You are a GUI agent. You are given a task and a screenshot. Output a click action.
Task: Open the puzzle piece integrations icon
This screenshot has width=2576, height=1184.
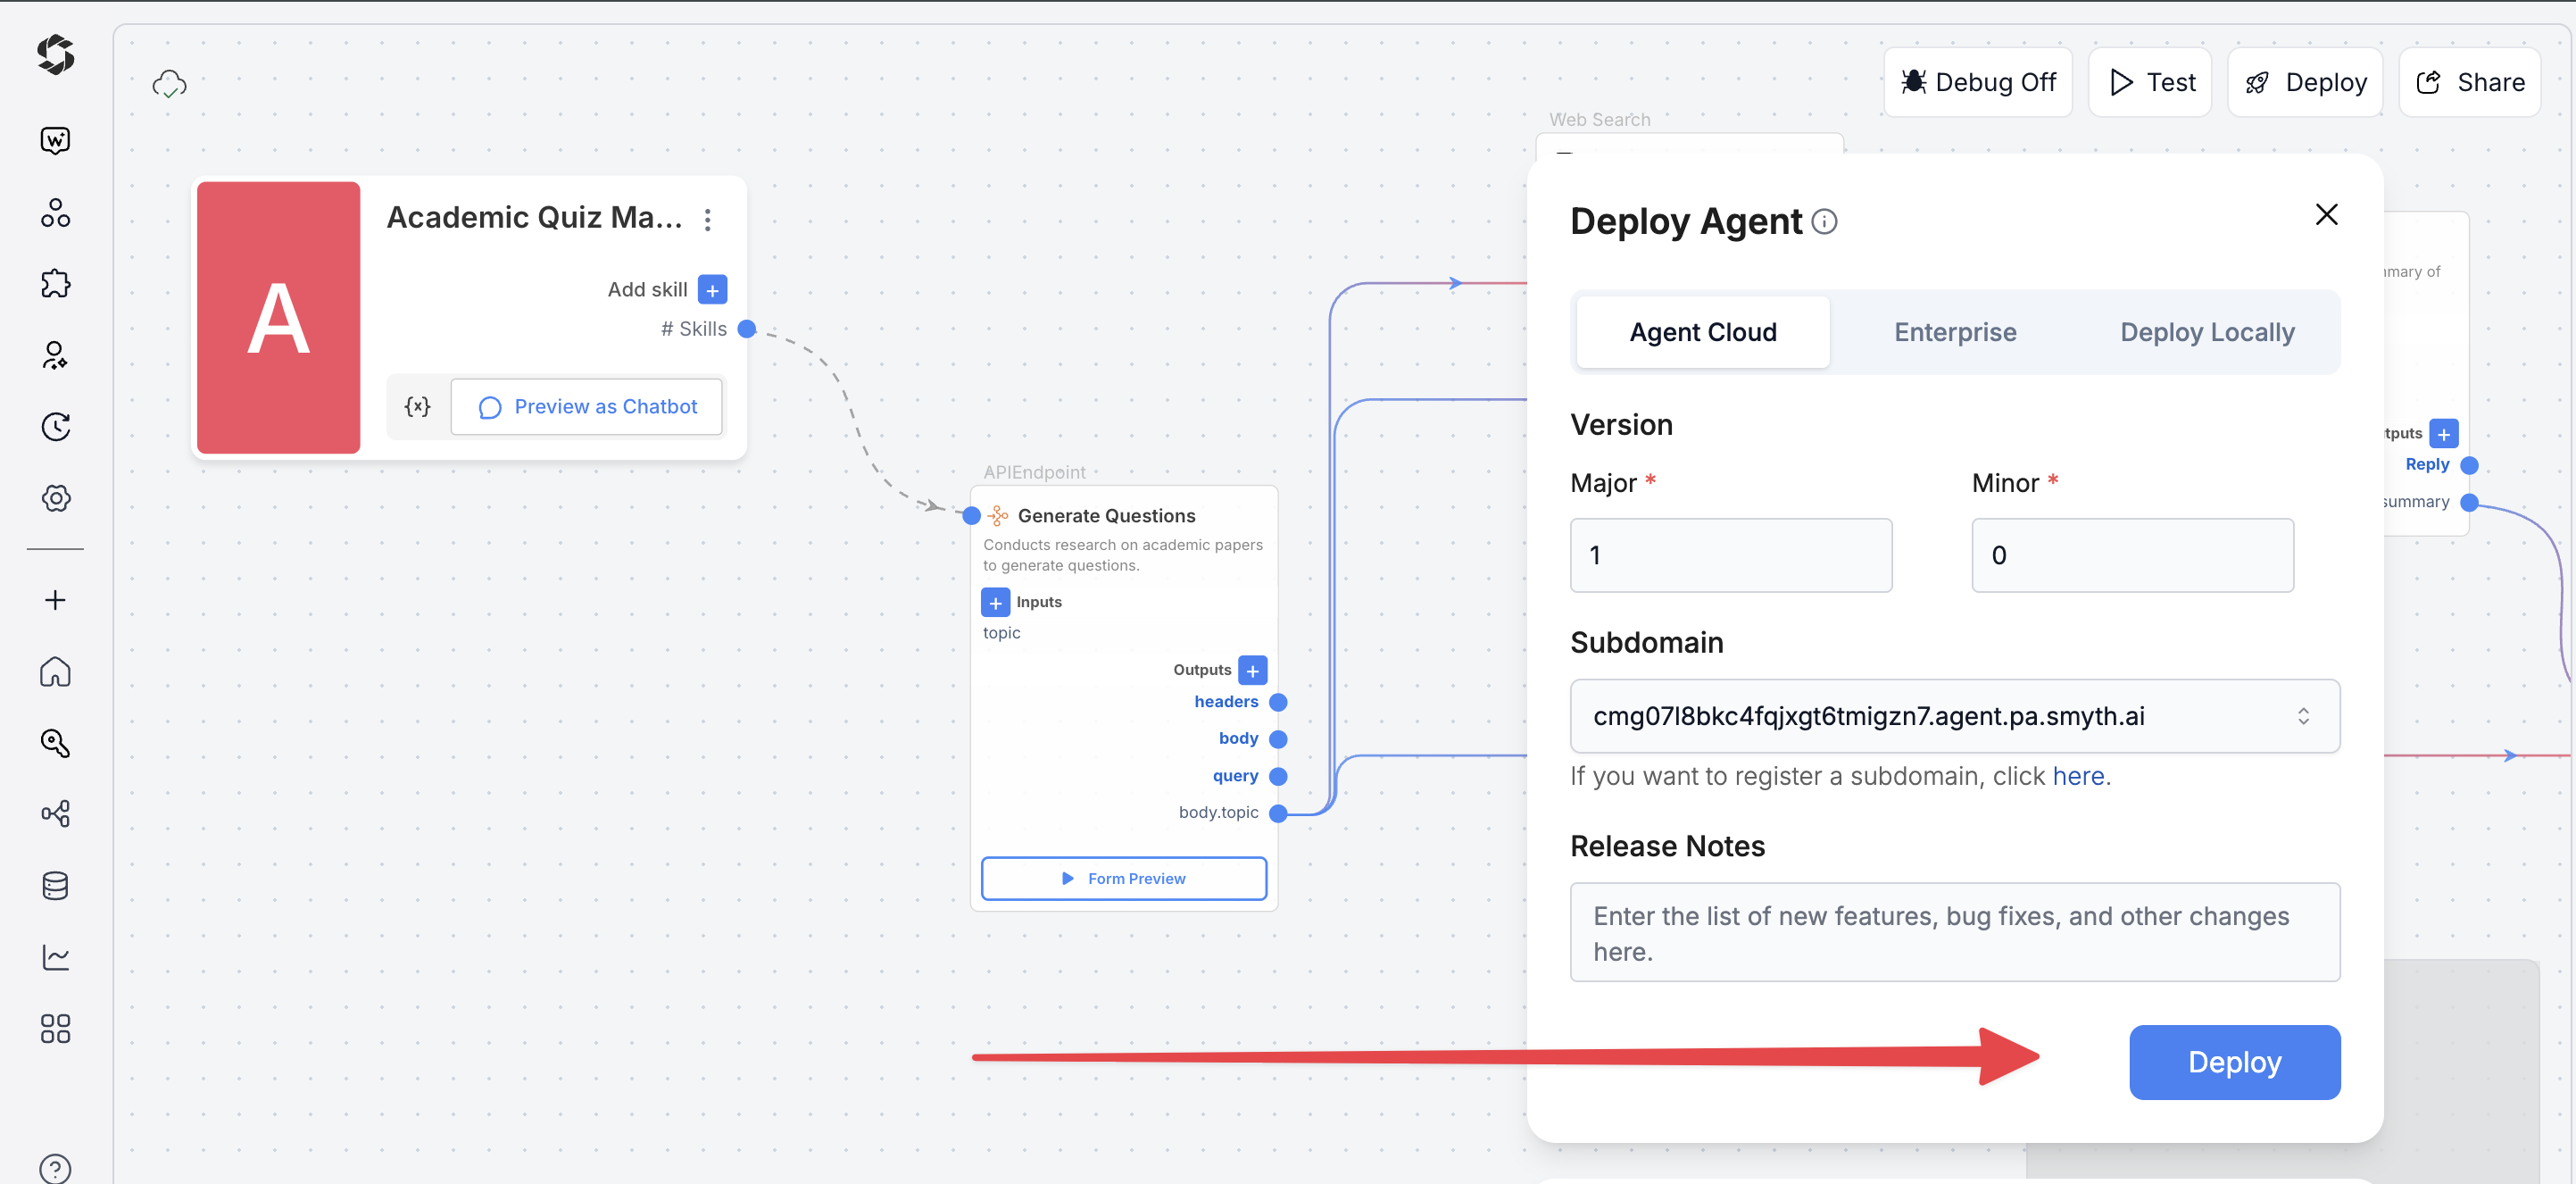pos(56,284)
